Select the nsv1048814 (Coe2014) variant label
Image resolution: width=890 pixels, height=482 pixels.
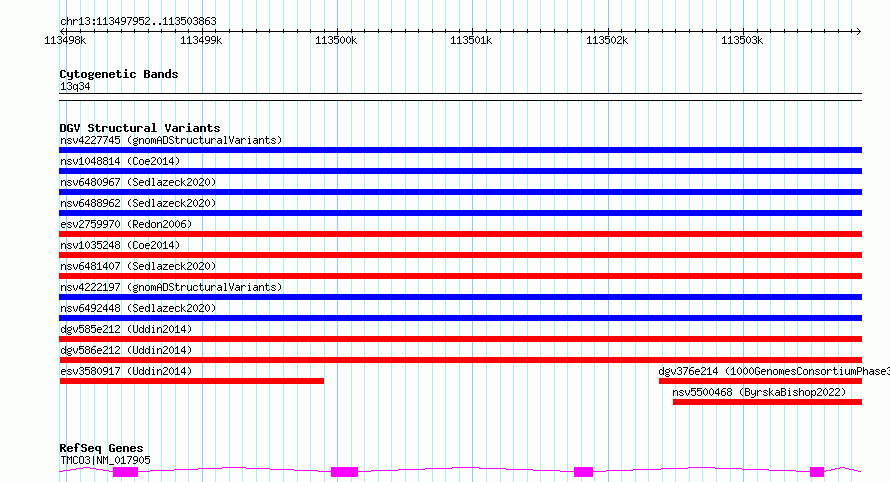pos(120,161)
